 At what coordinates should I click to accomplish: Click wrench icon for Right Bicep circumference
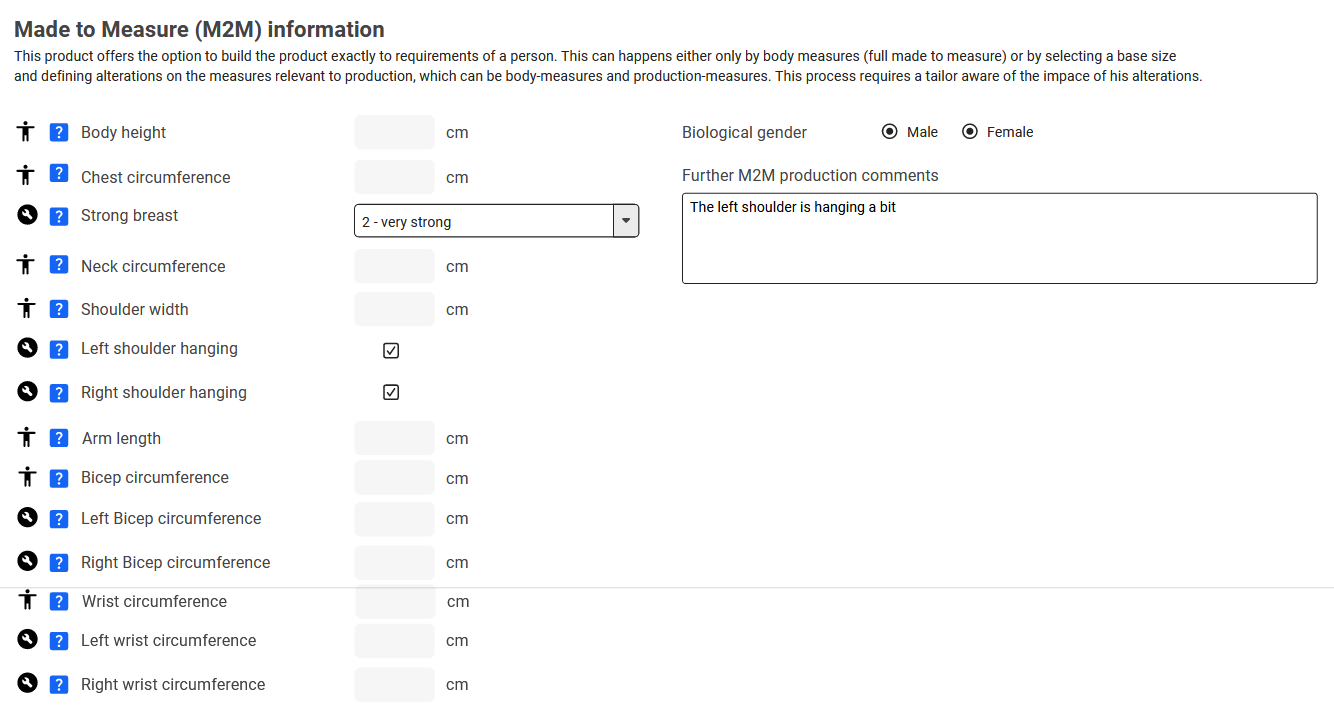click(x=28, y=561)
